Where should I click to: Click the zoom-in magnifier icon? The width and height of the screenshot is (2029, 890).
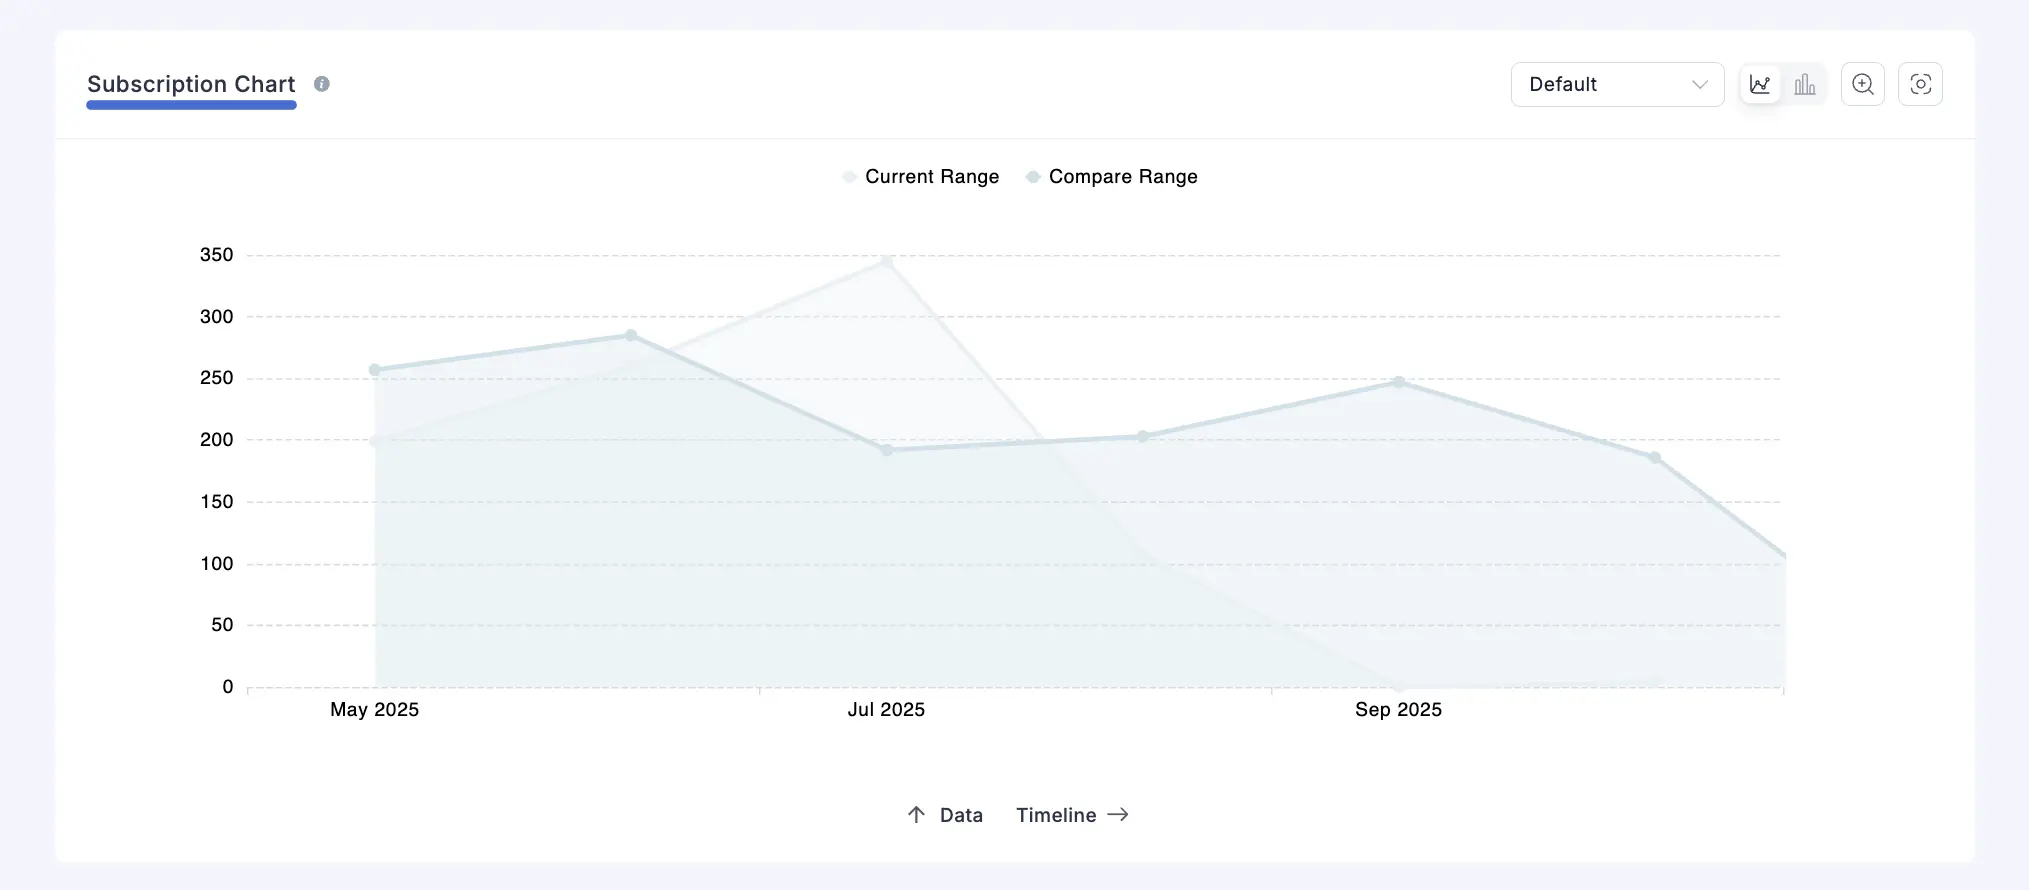click(x=1863, y=85)
